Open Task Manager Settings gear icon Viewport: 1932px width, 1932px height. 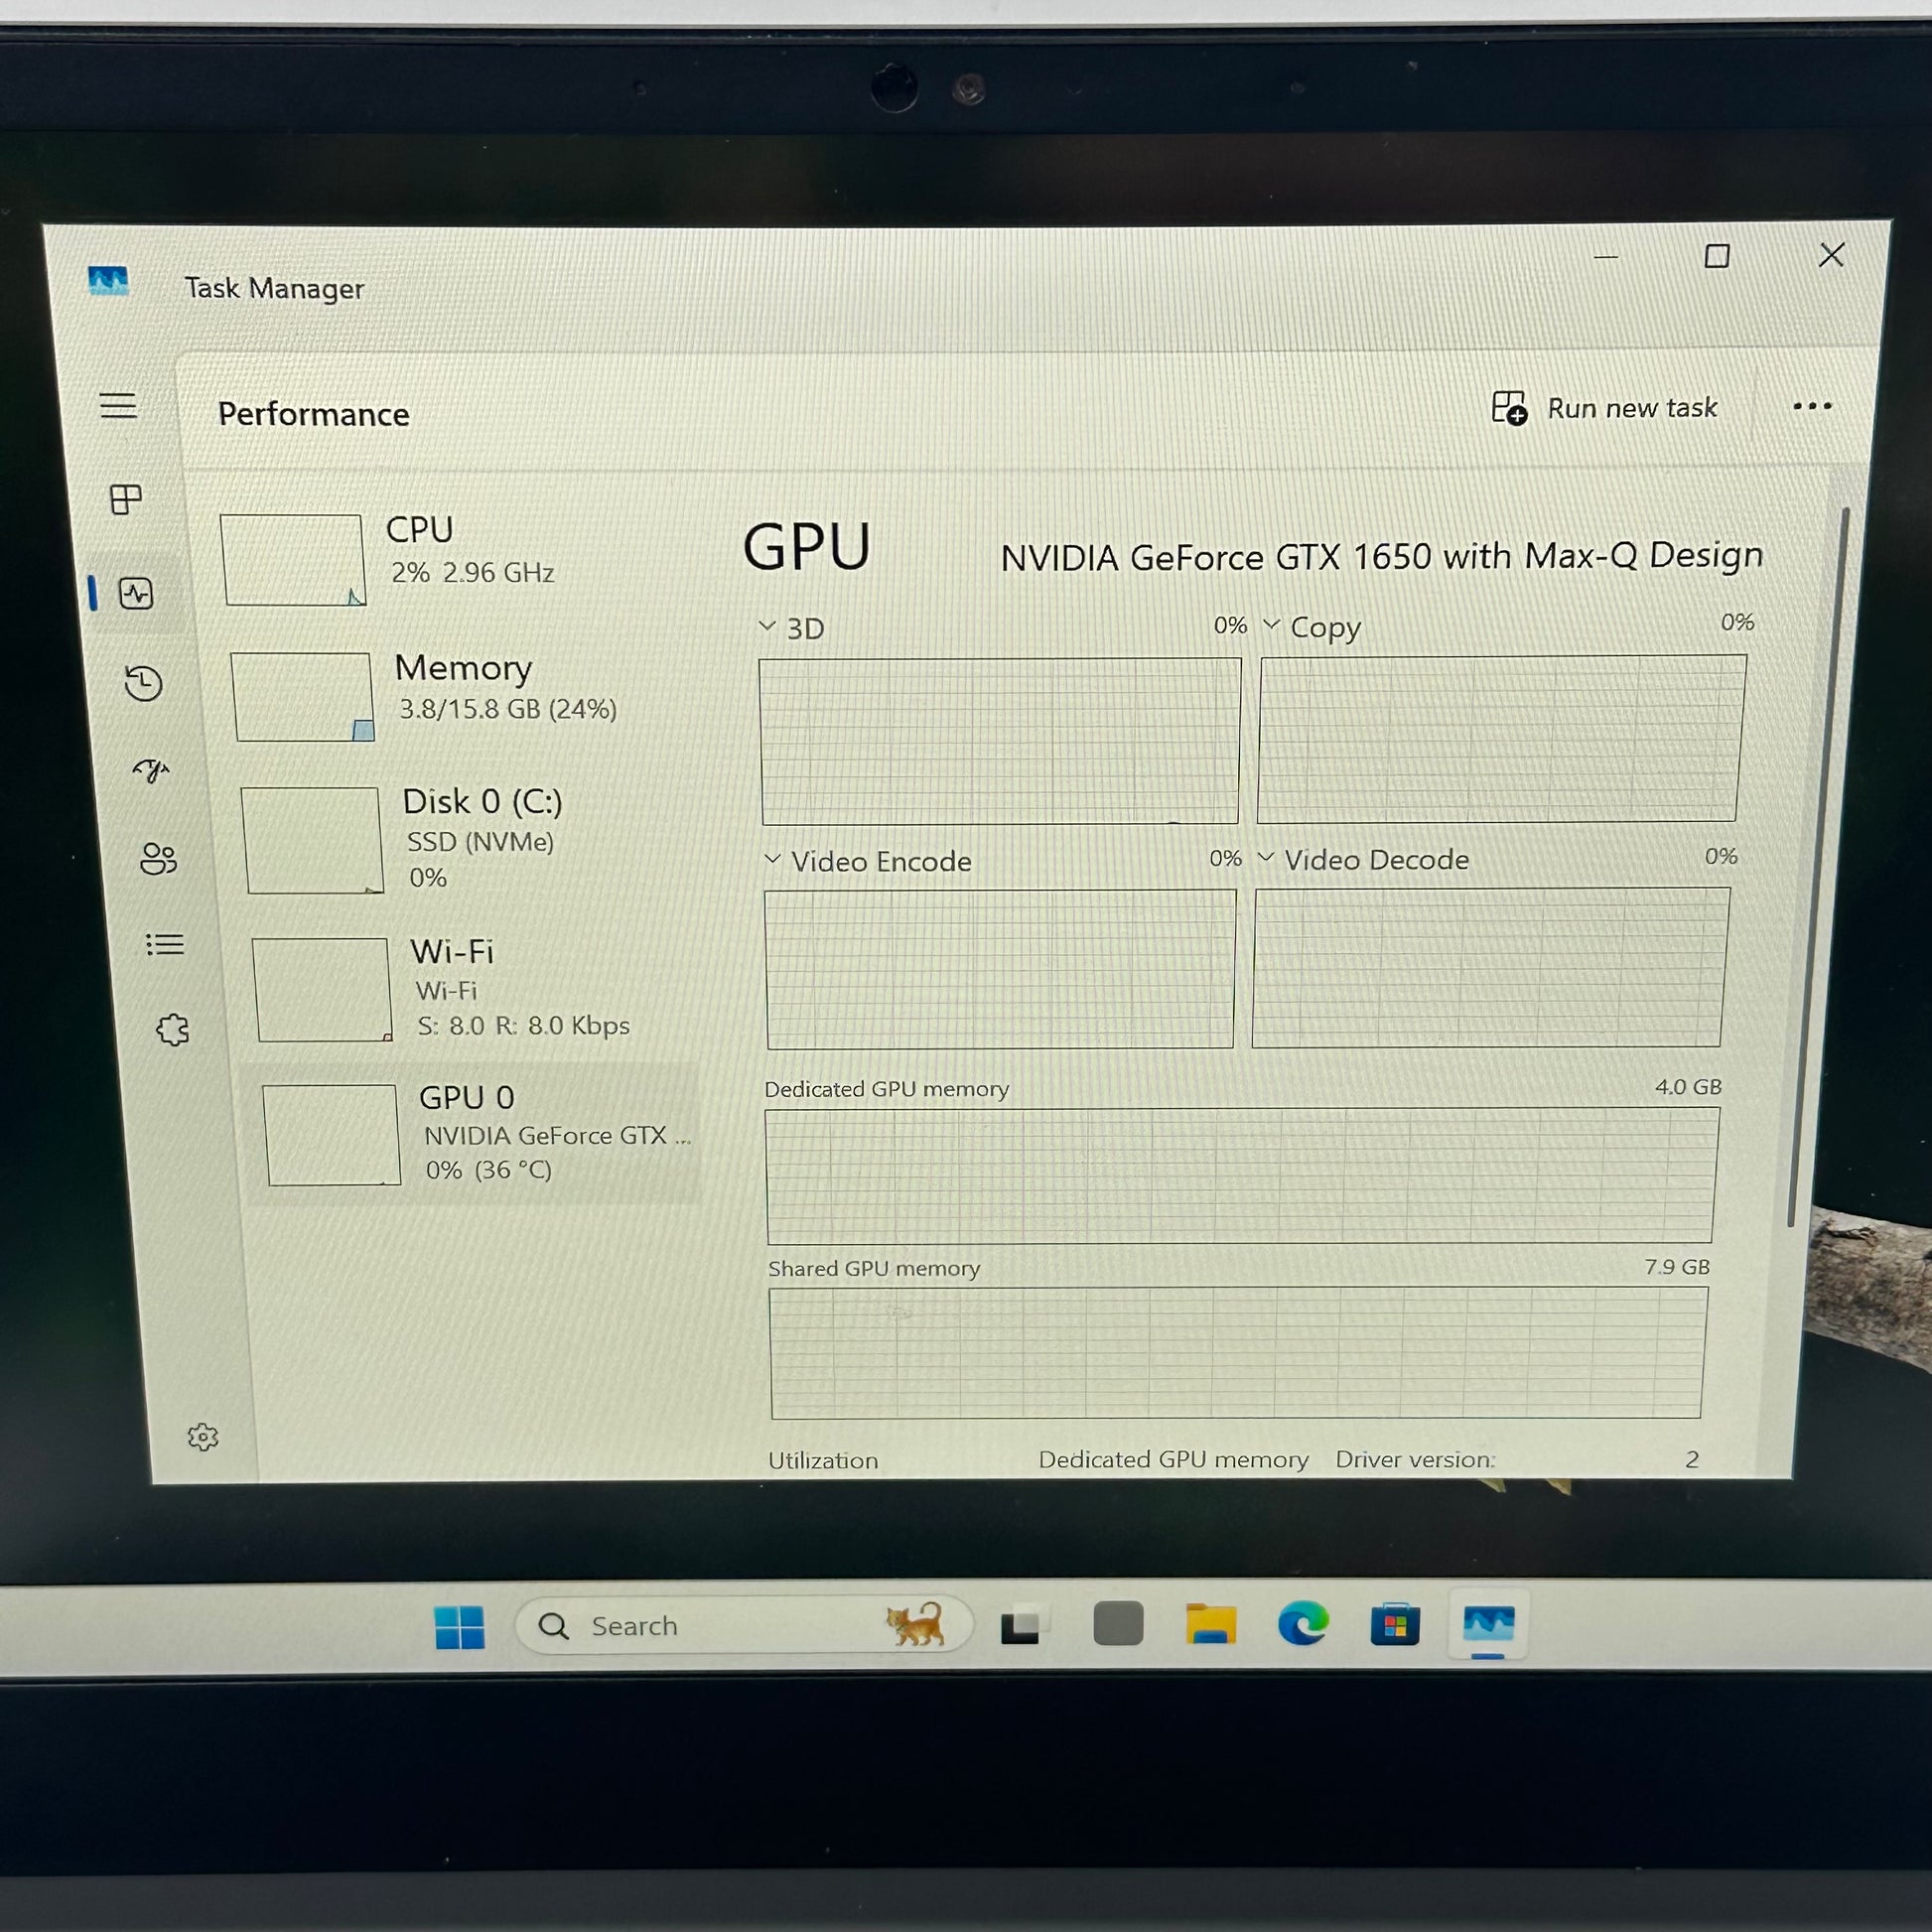[203, 1437]
